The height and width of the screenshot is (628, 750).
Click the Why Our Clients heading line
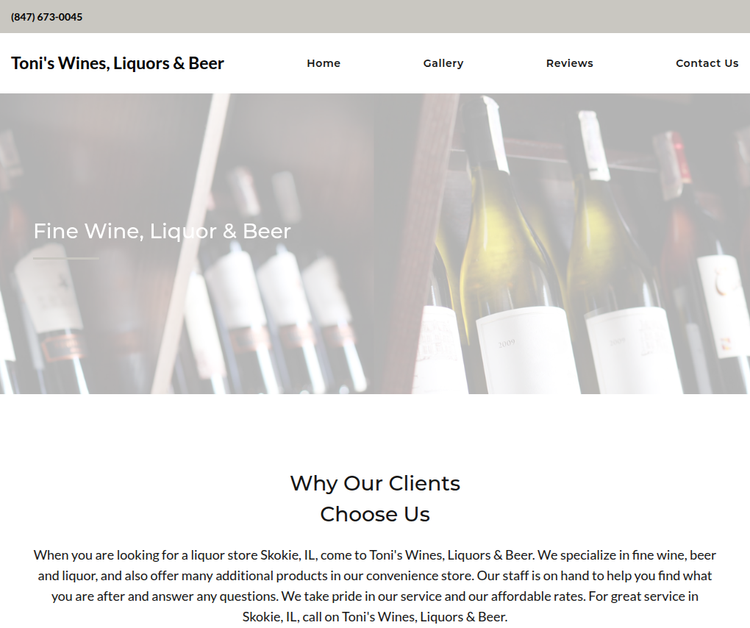tap(375, 483)
